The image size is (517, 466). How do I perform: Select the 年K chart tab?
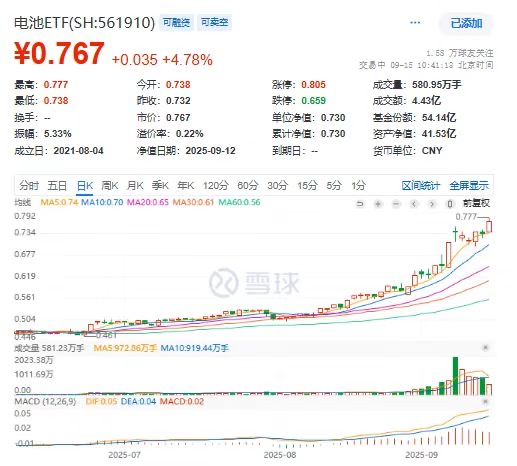(186, 185)
